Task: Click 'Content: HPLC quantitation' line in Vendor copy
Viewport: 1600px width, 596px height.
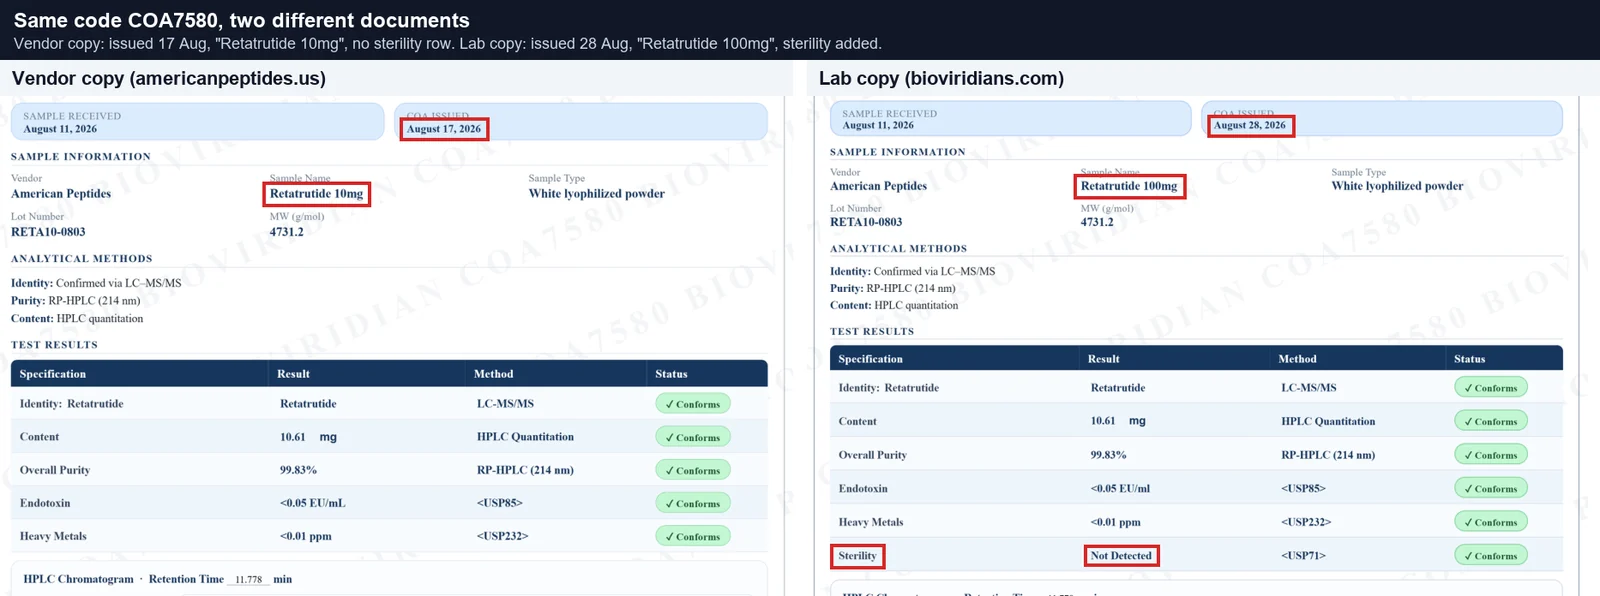Action: 77,318
